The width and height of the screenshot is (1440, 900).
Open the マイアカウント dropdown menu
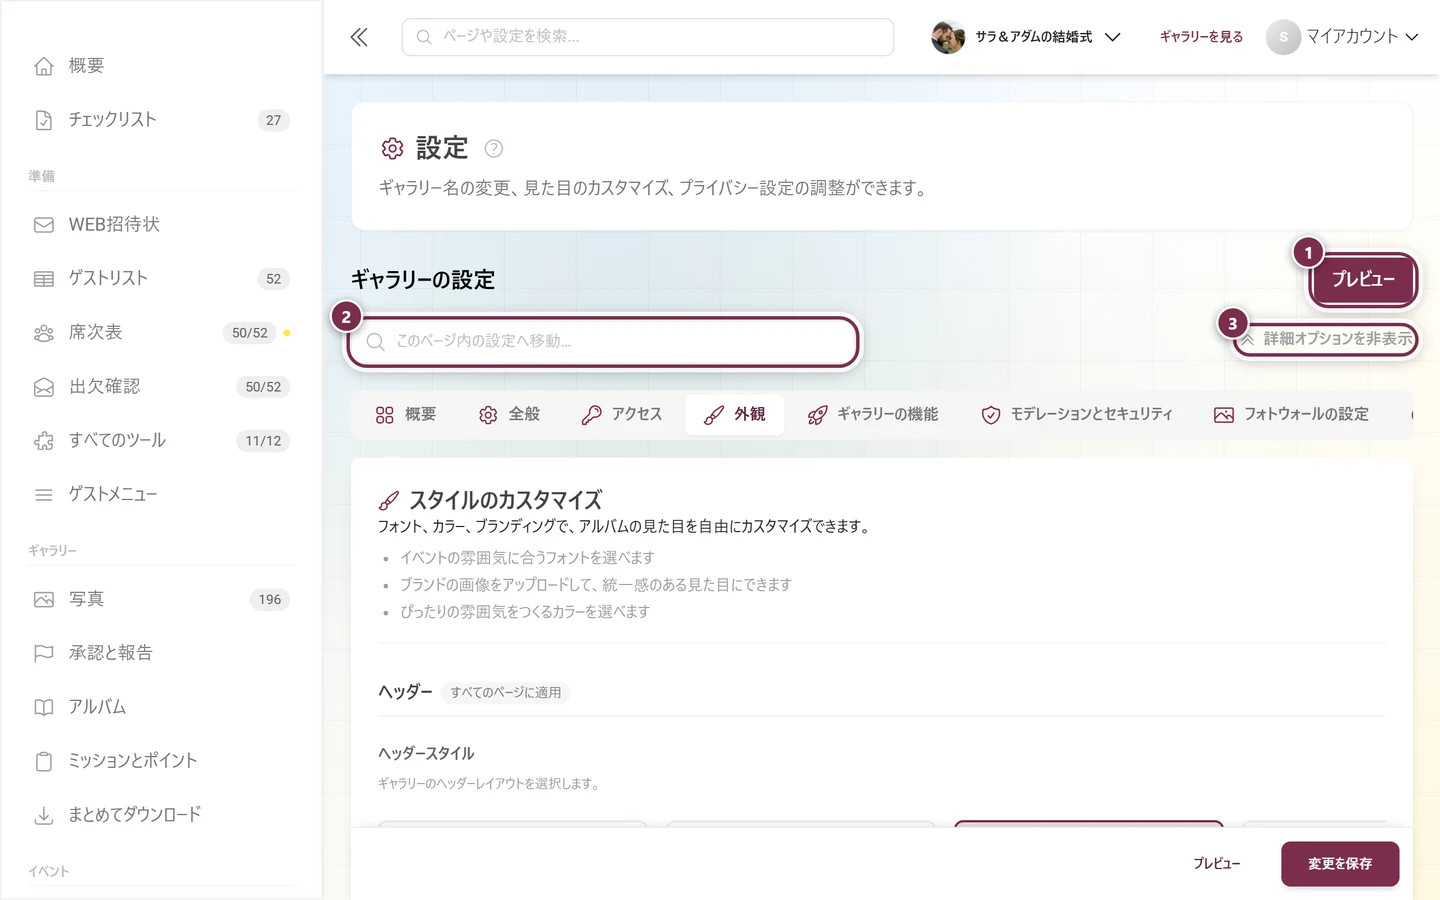coord(1343,37)
